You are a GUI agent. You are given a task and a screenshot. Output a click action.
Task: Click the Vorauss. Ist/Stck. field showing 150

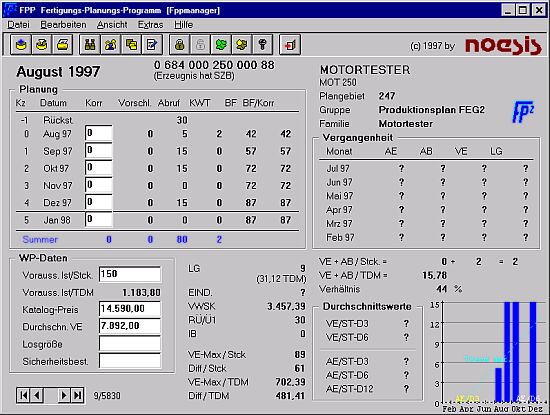[130, 274]
